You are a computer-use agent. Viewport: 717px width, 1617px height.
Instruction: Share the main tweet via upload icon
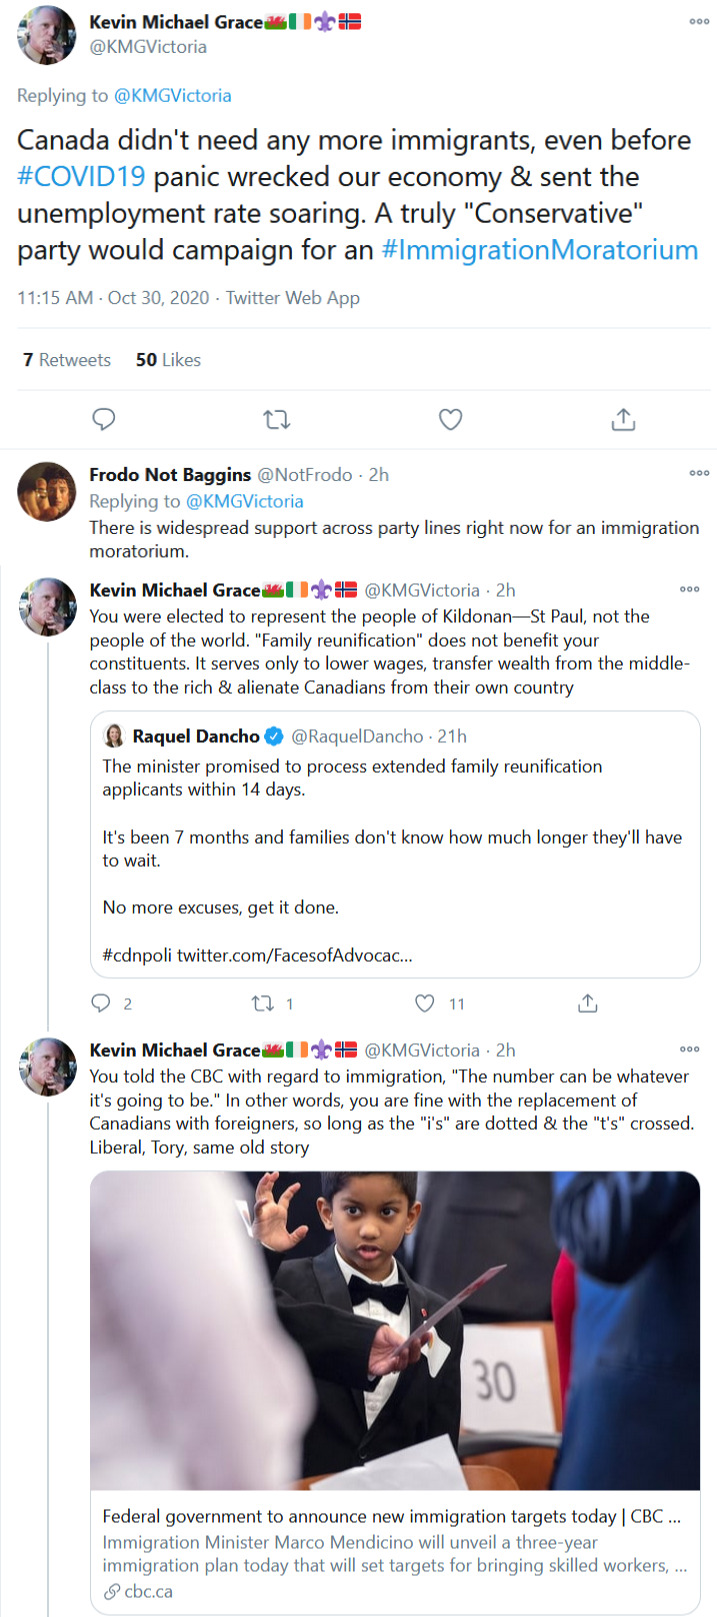[623, 419]
